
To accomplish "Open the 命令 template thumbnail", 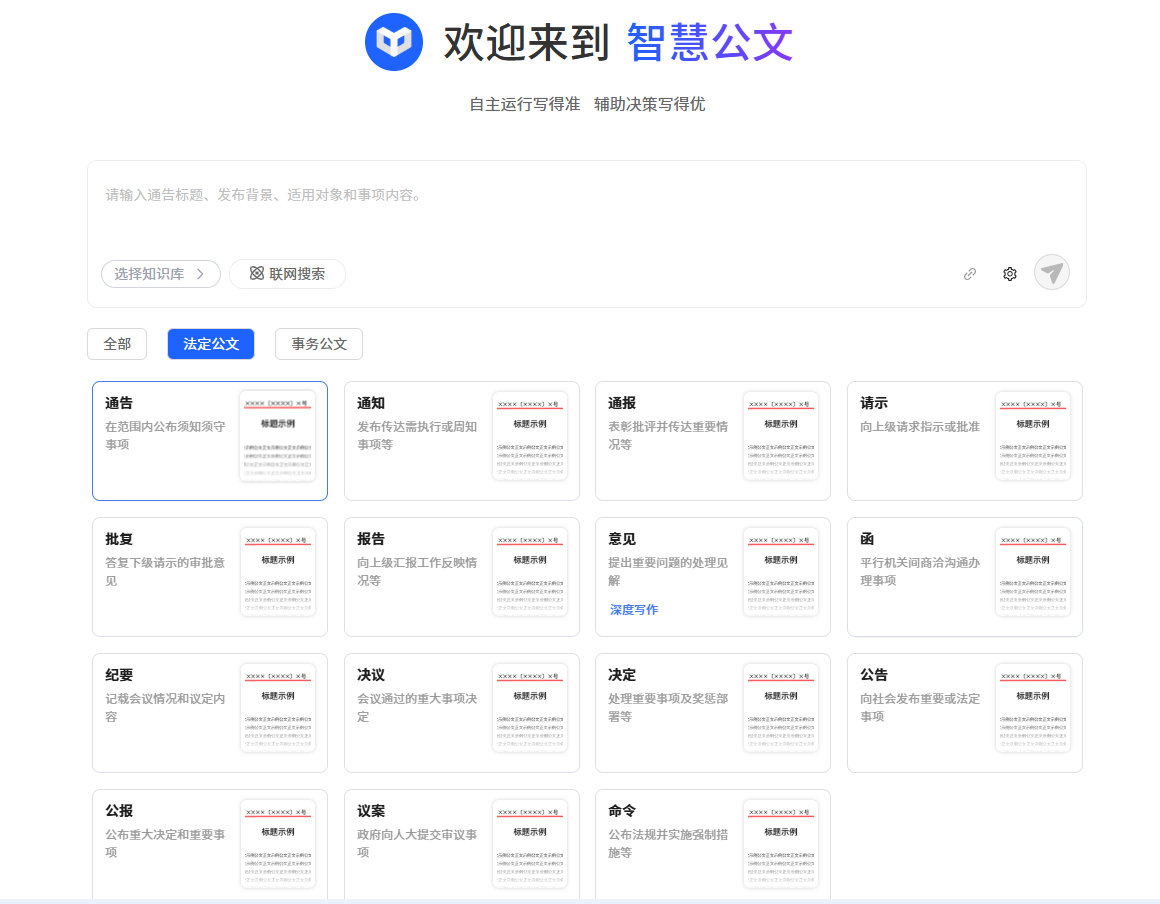I will 781,843.
